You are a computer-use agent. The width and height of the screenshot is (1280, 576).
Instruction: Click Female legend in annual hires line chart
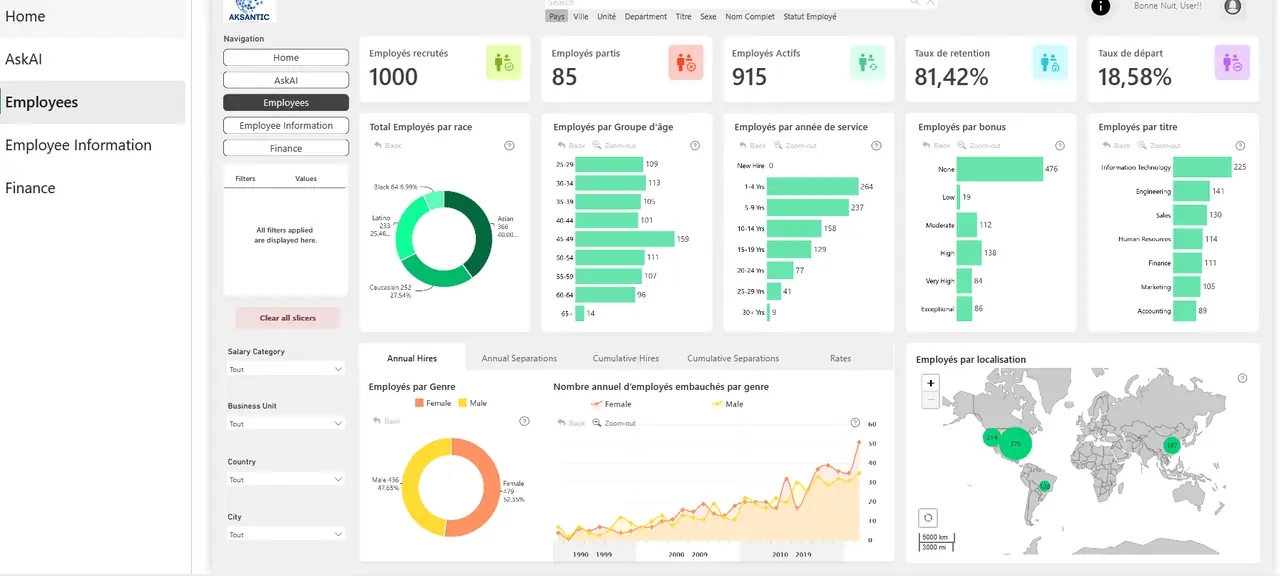point(612,404)
